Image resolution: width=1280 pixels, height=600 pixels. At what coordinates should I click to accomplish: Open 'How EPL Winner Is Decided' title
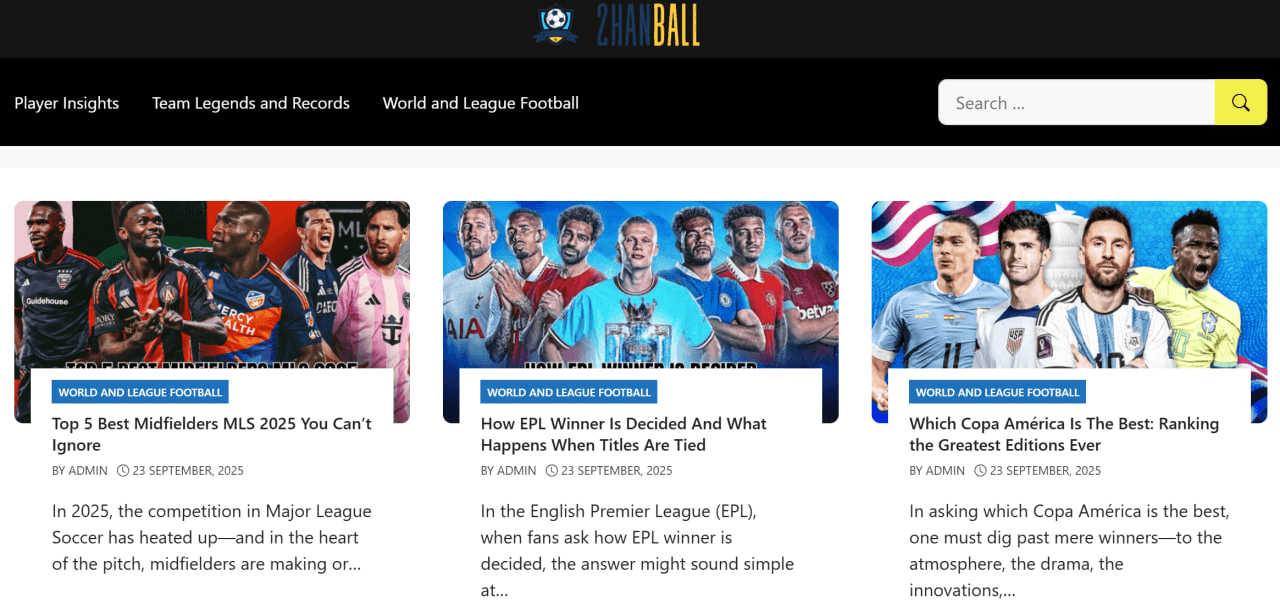coord(624,434)
